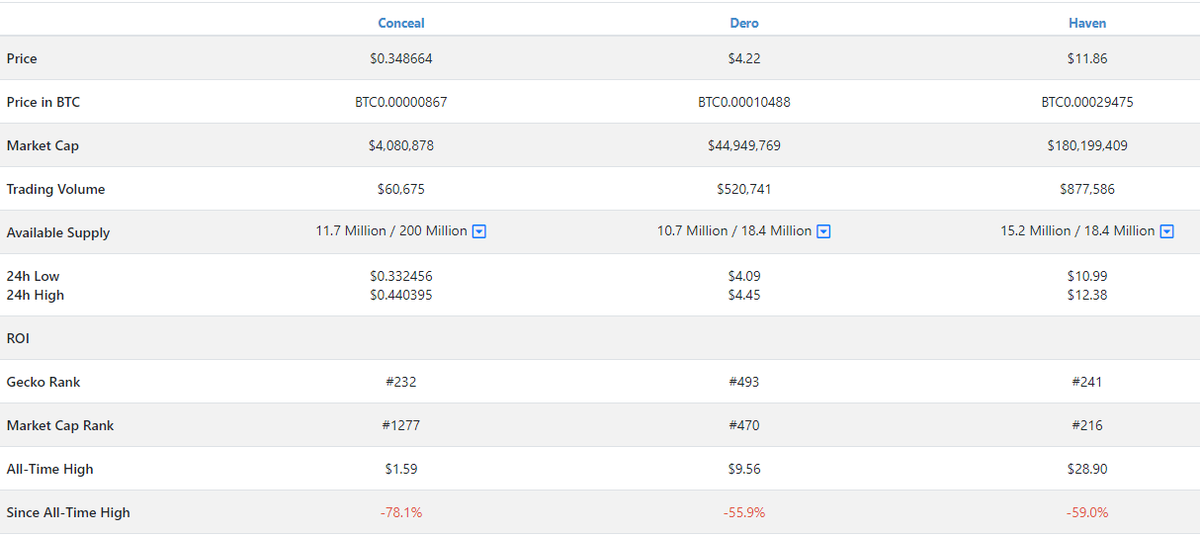1200x537 pixels.
Task: Select Conceal 24h low $0.332456
Action: click(x=401, y=276)
